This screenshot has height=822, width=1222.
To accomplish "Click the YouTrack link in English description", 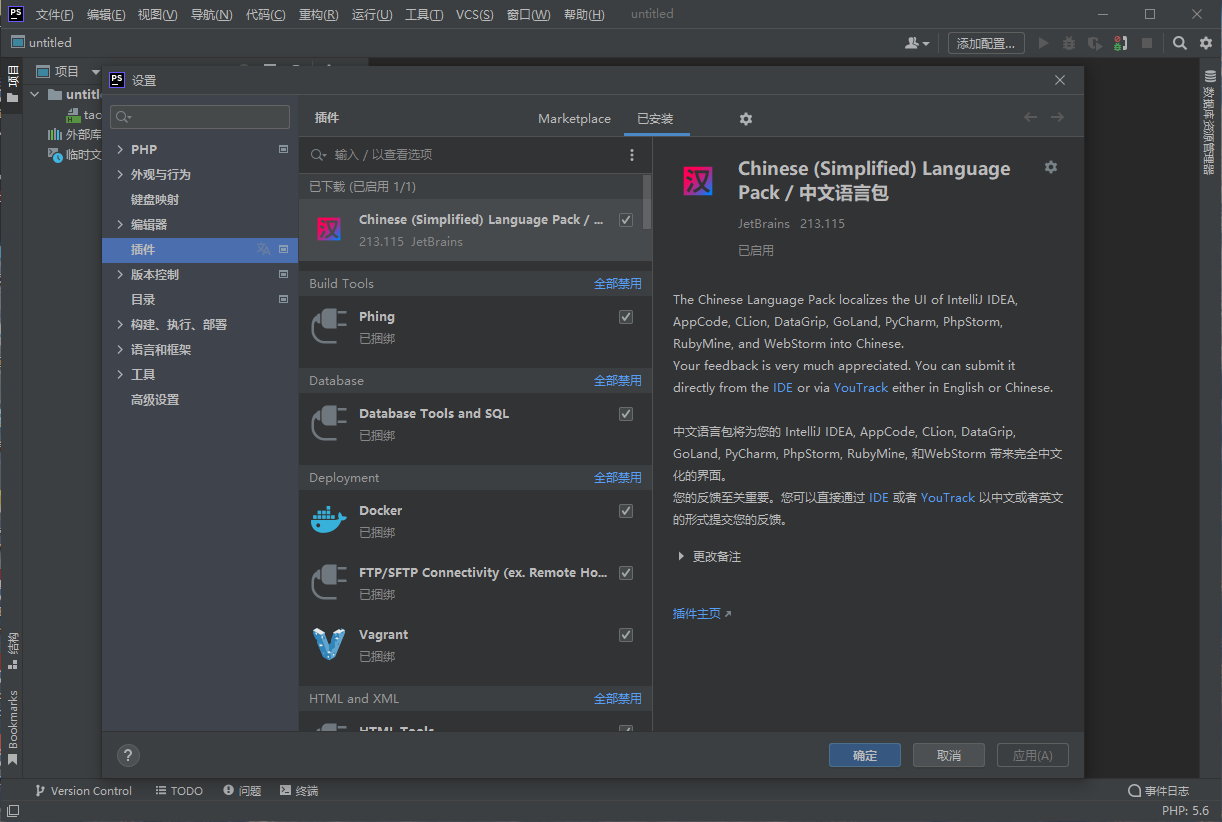I will 860,388.
